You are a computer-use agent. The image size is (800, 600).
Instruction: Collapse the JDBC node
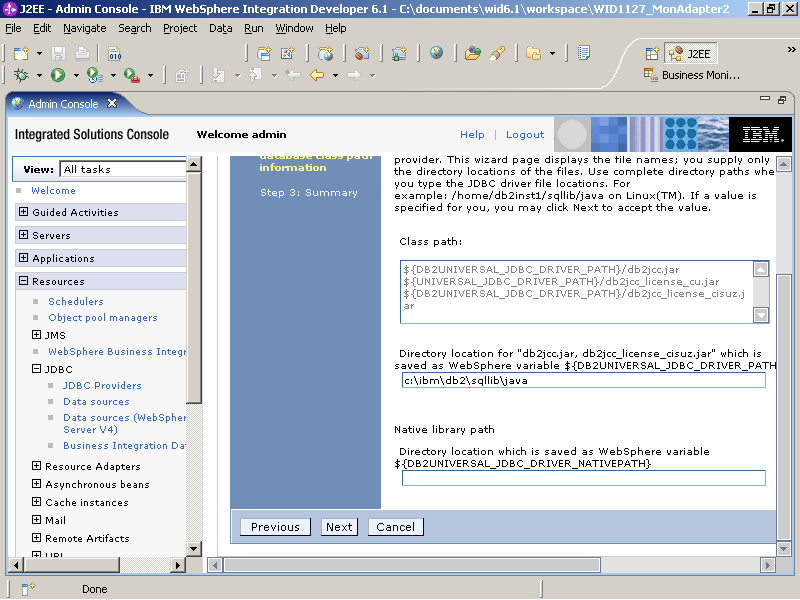point(36,368)
